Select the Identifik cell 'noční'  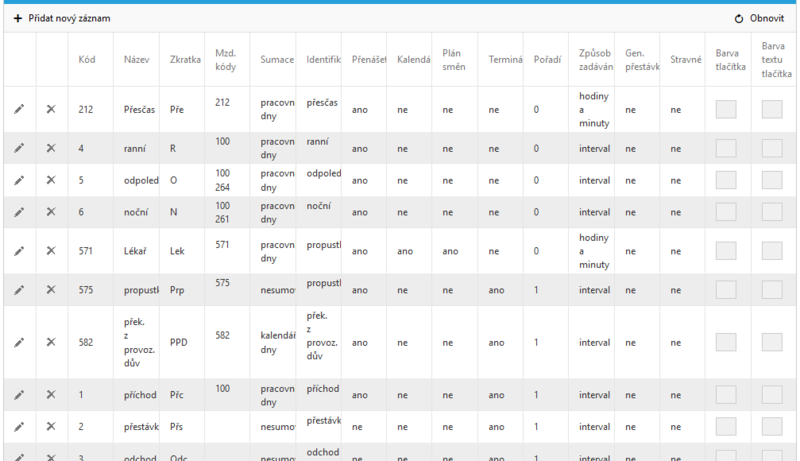pos(318,206)
